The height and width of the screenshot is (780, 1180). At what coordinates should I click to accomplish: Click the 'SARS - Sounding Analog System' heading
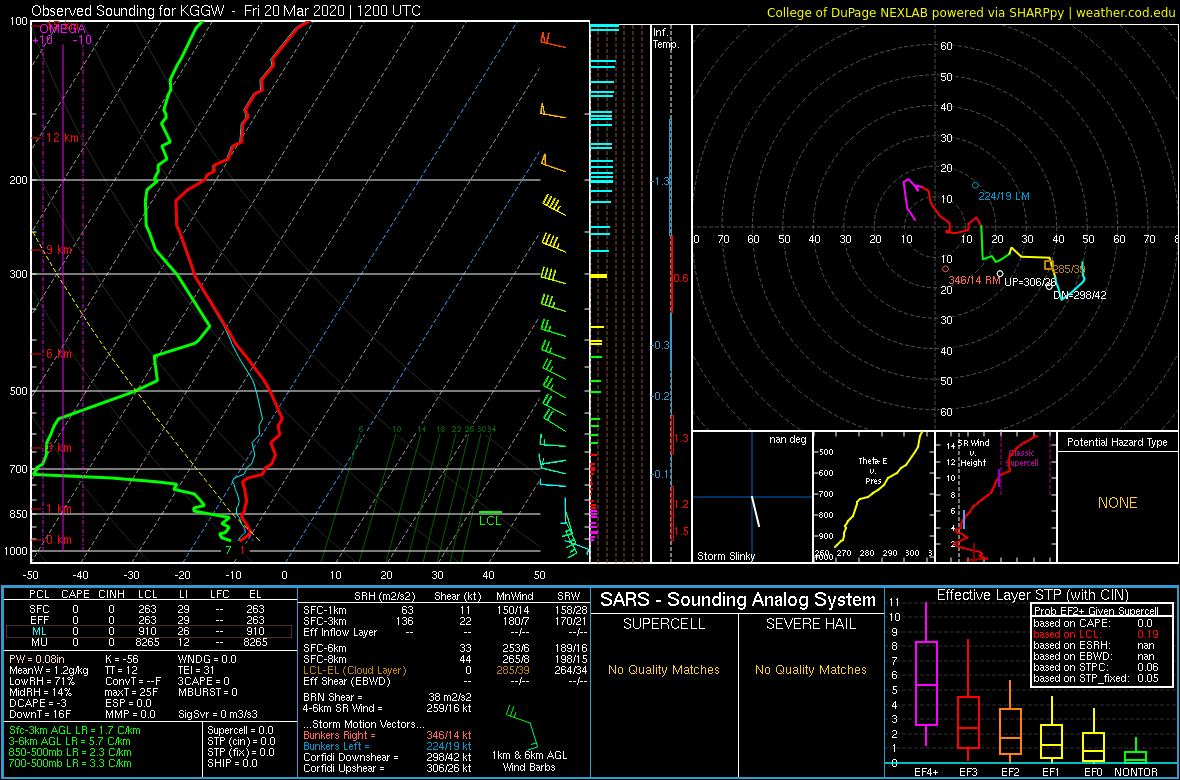click(738, 601)
